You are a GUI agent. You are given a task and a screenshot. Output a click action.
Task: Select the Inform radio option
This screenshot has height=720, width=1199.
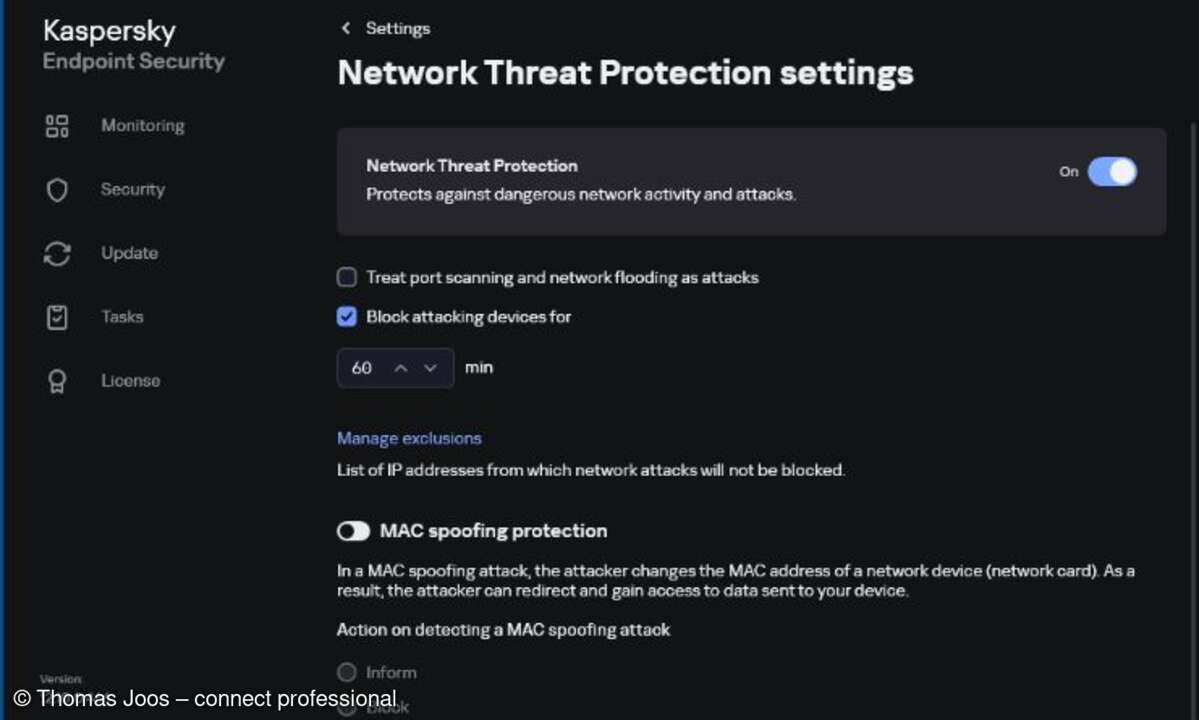coord(346,672)
